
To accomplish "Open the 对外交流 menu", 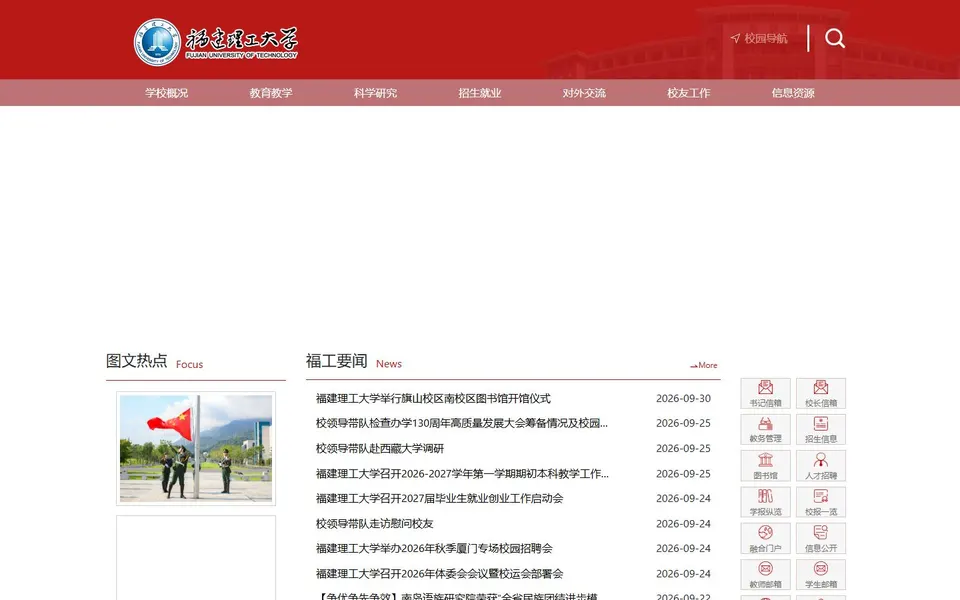I will (584, 93).
